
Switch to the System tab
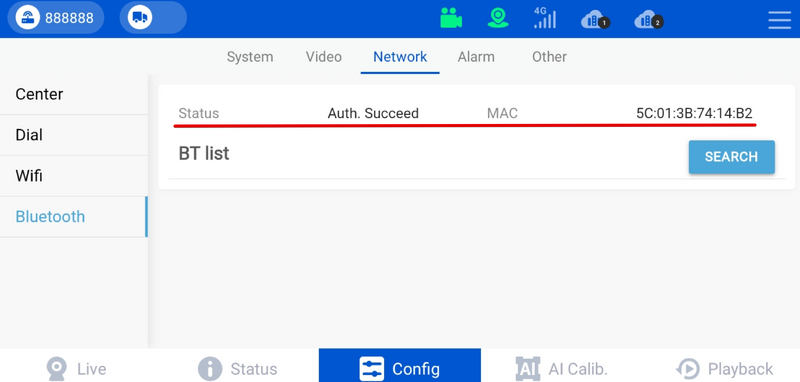250,57
